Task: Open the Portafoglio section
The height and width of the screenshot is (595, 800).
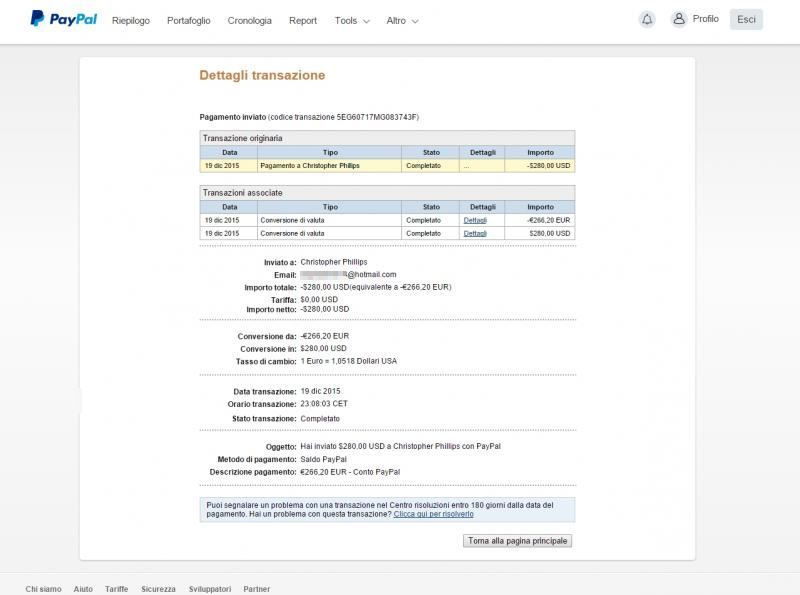Action: (189, 20)
